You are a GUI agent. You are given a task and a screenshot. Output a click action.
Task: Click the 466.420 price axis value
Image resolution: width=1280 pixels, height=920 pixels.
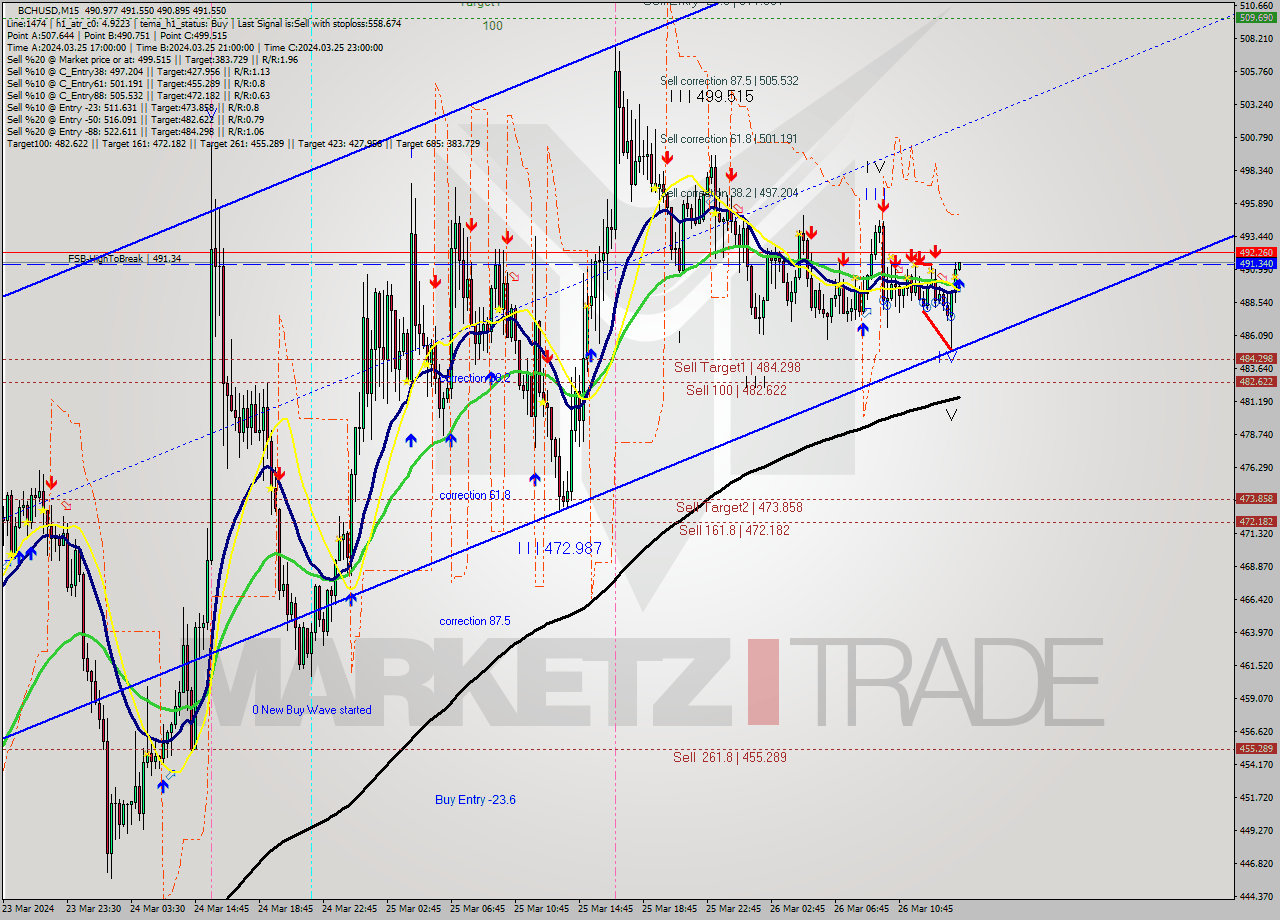1256,599
